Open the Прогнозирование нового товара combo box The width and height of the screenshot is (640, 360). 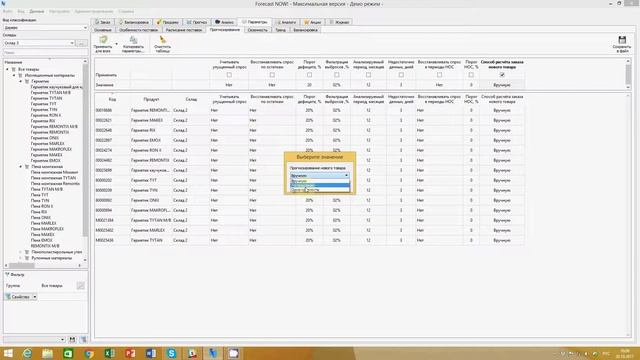pos(319,175)
